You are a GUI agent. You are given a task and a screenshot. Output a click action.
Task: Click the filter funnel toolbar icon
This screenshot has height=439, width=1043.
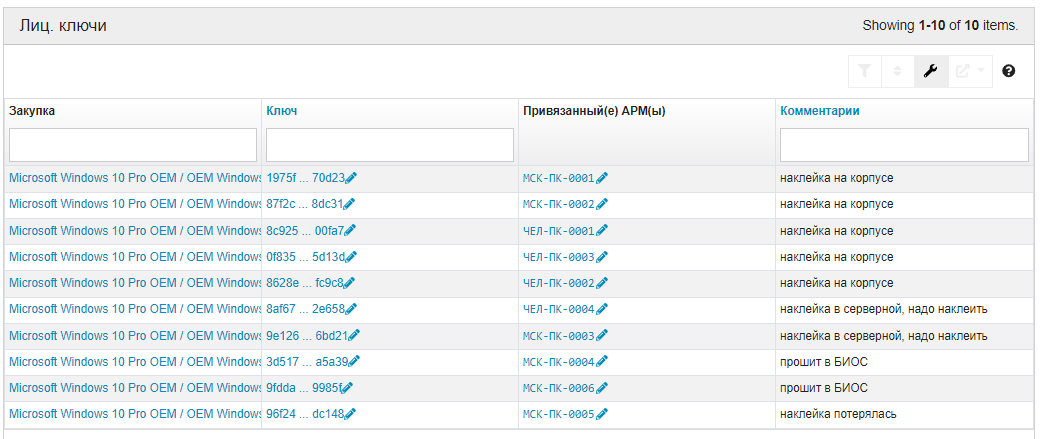tap(864, 71)
